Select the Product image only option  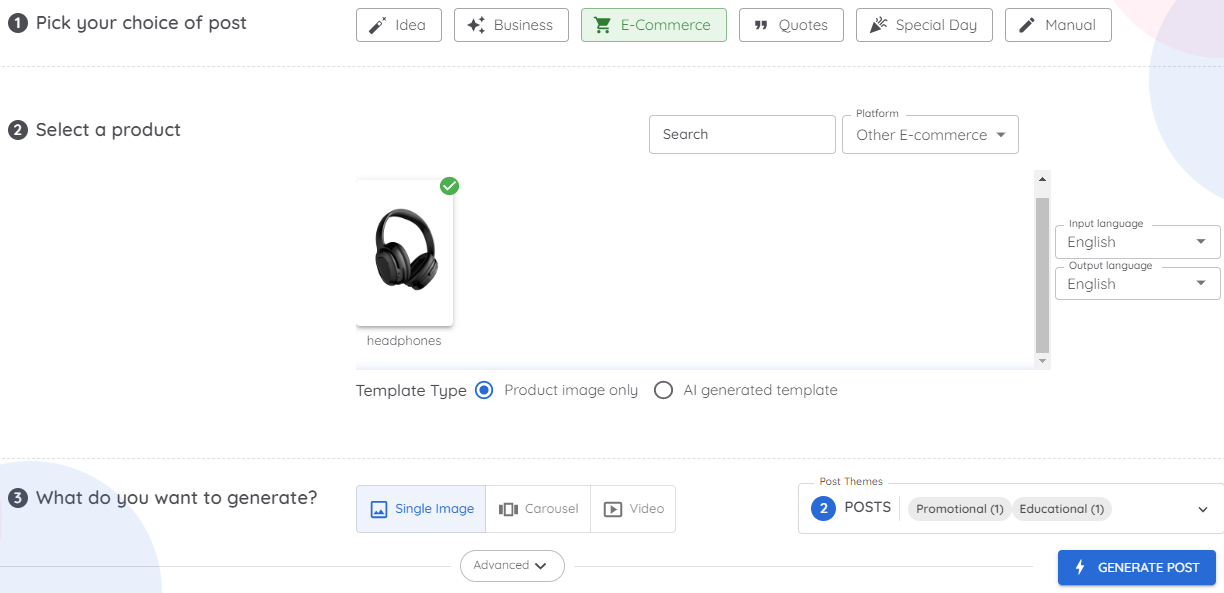[484, 390]
